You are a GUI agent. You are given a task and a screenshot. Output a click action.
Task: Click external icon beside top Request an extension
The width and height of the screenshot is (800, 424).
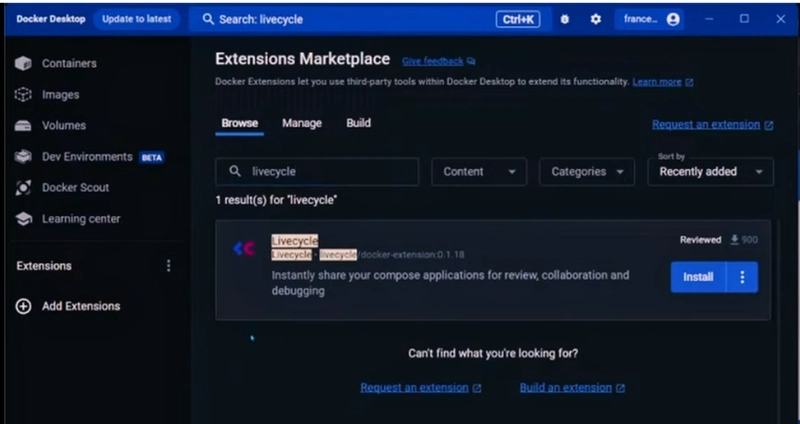[768, 125]
